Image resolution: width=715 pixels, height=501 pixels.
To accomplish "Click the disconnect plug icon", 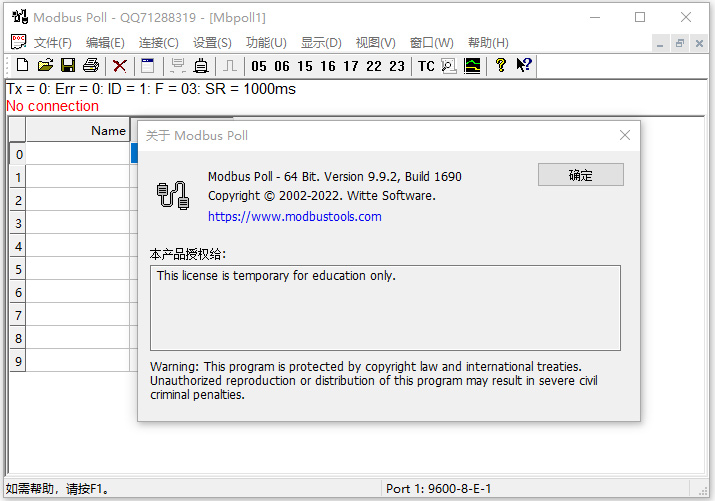I will [x=201, y=66].
